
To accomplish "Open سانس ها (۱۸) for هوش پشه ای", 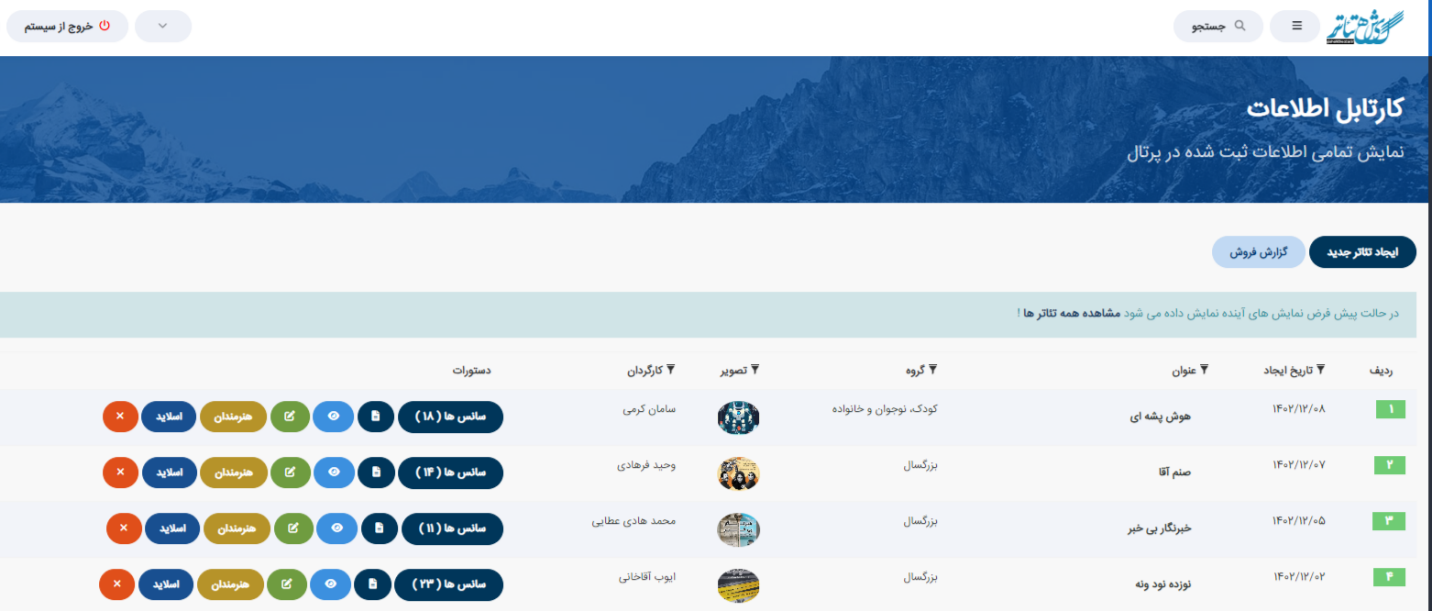I will pos(450,416).
